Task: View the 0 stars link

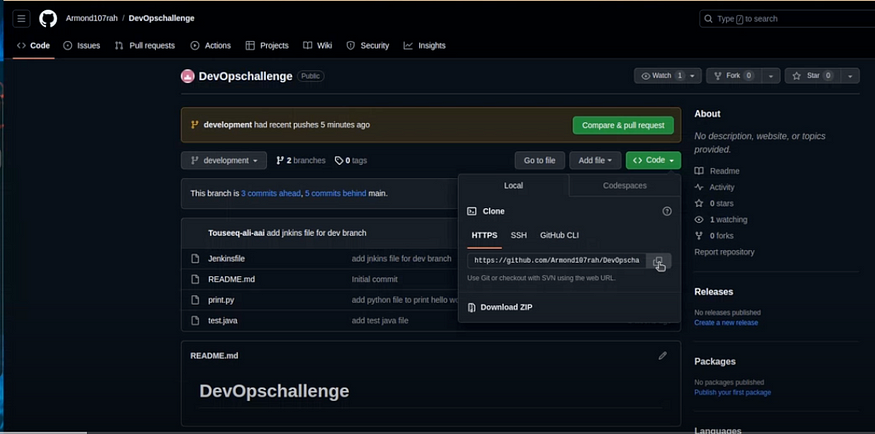Action: (714, 204)
